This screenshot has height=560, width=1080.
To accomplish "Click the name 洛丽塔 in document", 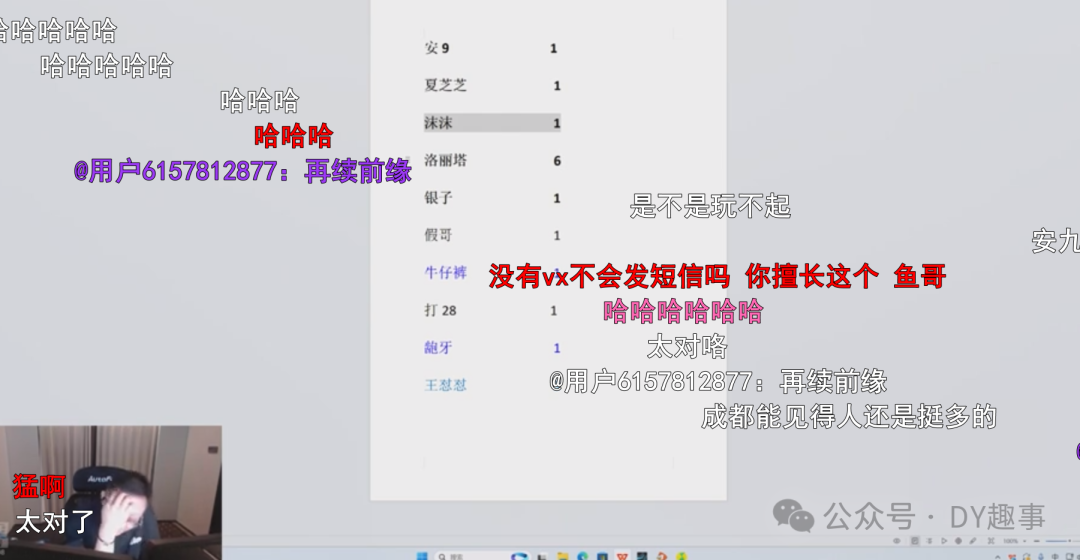I will click(x=446, y=160).
